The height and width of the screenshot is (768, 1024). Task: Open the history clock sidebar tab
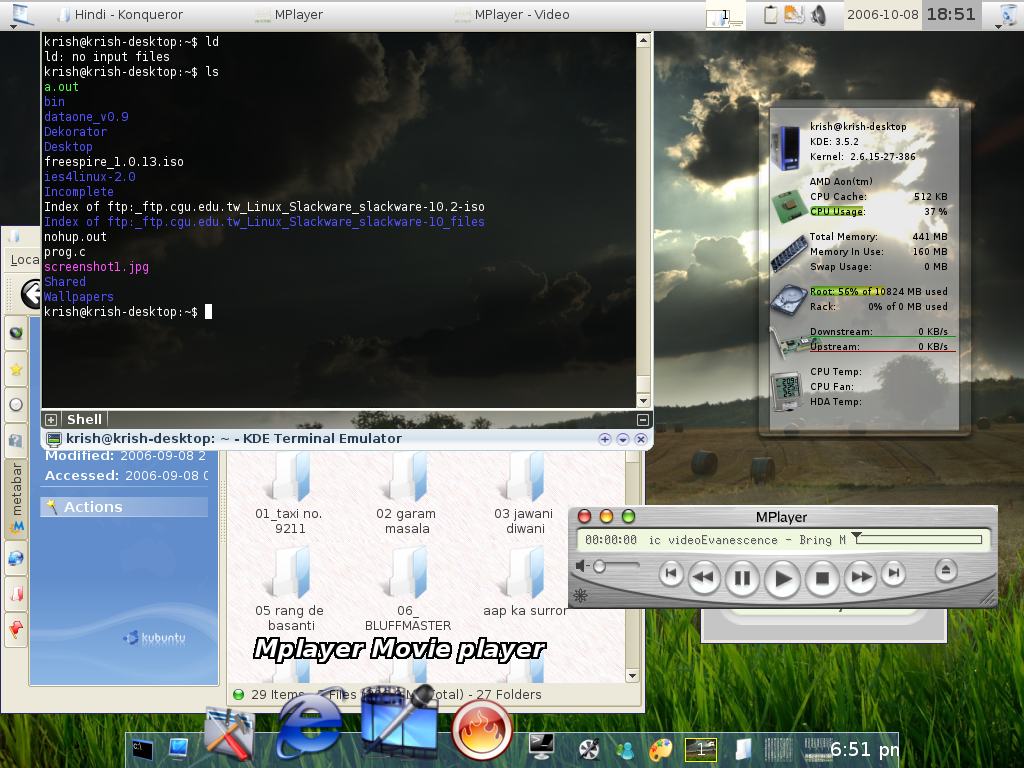tap(16, 405)
